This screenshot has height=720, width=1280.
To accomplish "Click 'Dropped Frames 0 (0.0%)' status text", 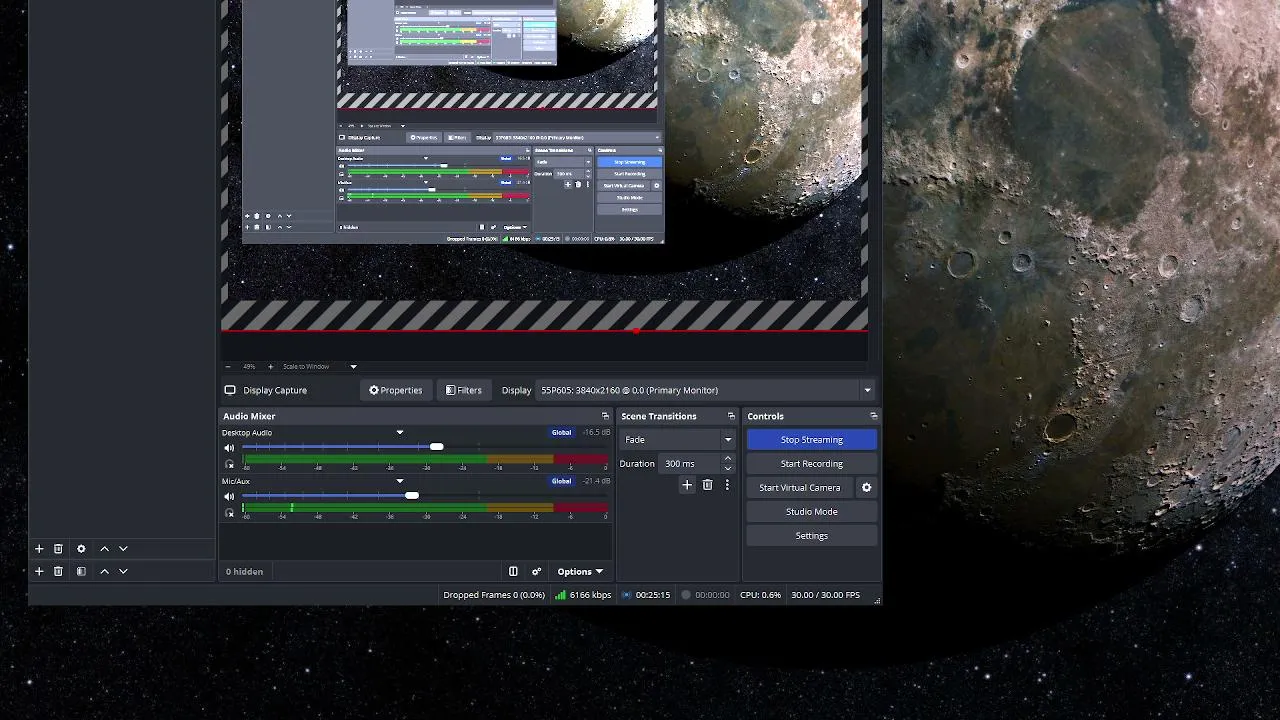I will pos(494,595).
